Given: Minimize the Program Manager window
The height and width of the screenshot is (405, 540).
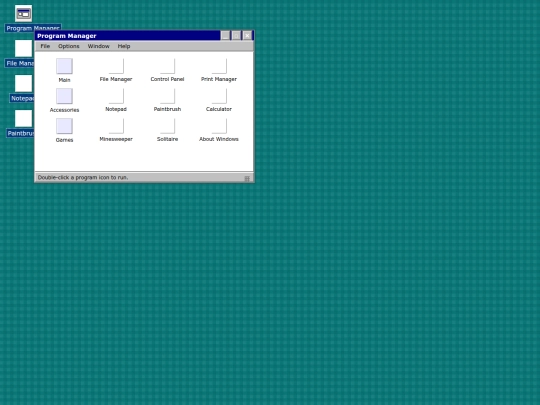Looking at the screenshot, I should [225, 35].
